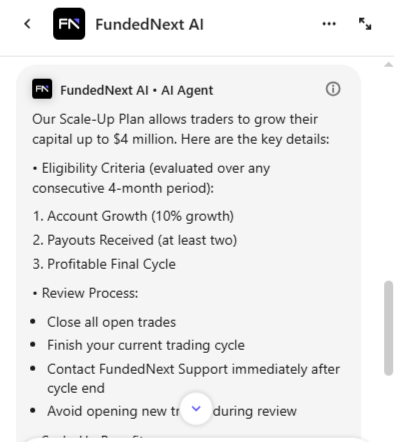Click the small FN avatar beside AI Agent
394x442 pixels.
[x=42, y=89]
